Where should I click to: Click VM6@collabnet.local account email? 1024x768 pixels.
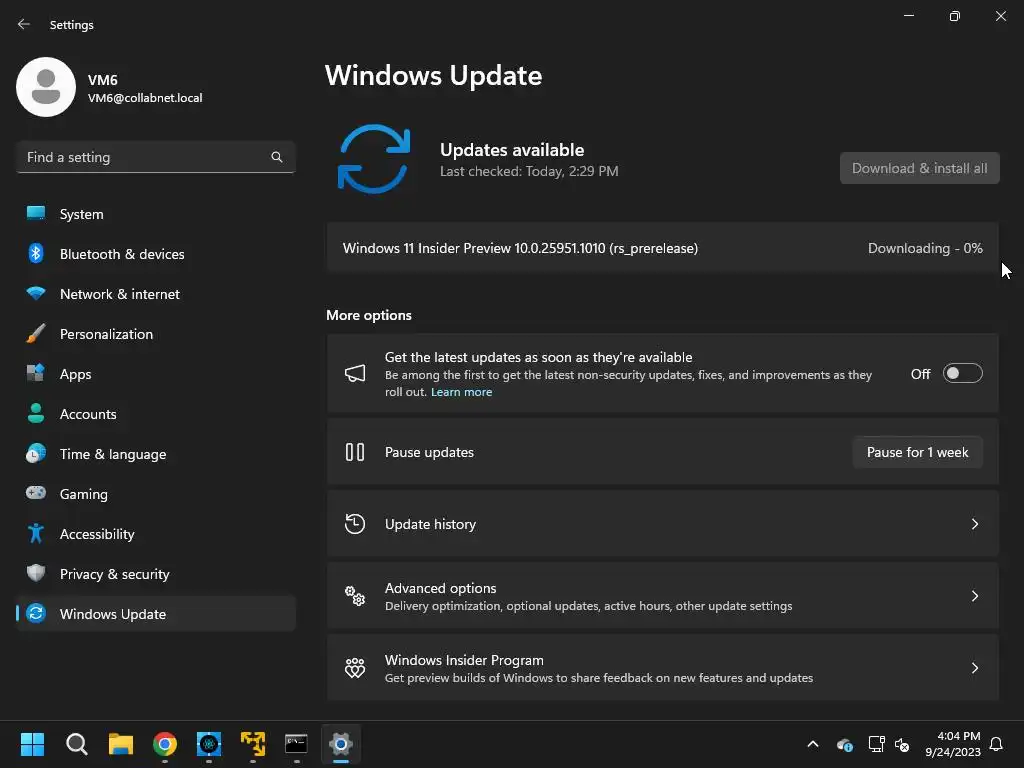[145, 98]
